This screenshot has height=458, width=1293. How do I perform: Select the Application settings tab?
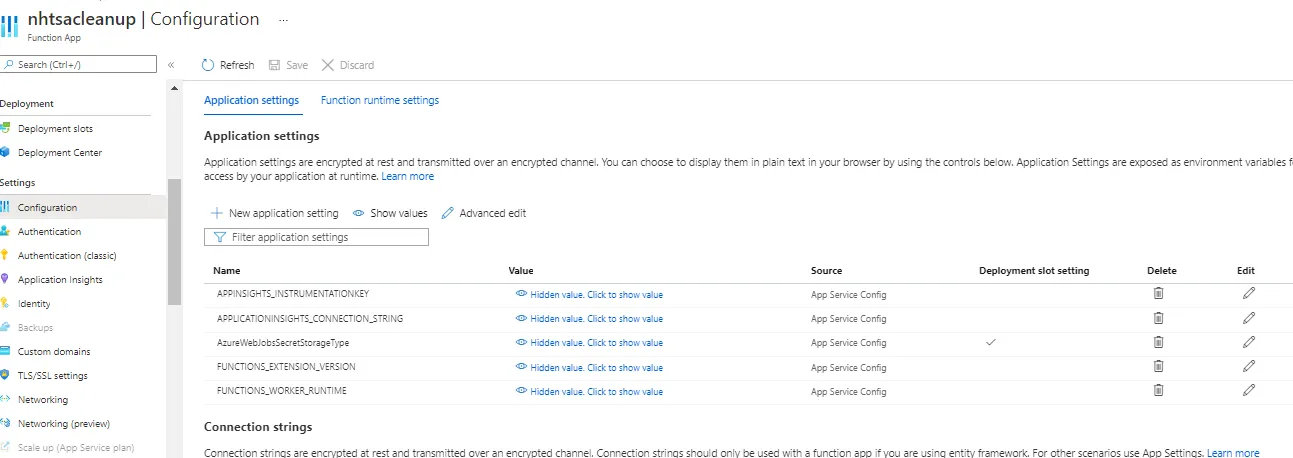pos(251,100)
